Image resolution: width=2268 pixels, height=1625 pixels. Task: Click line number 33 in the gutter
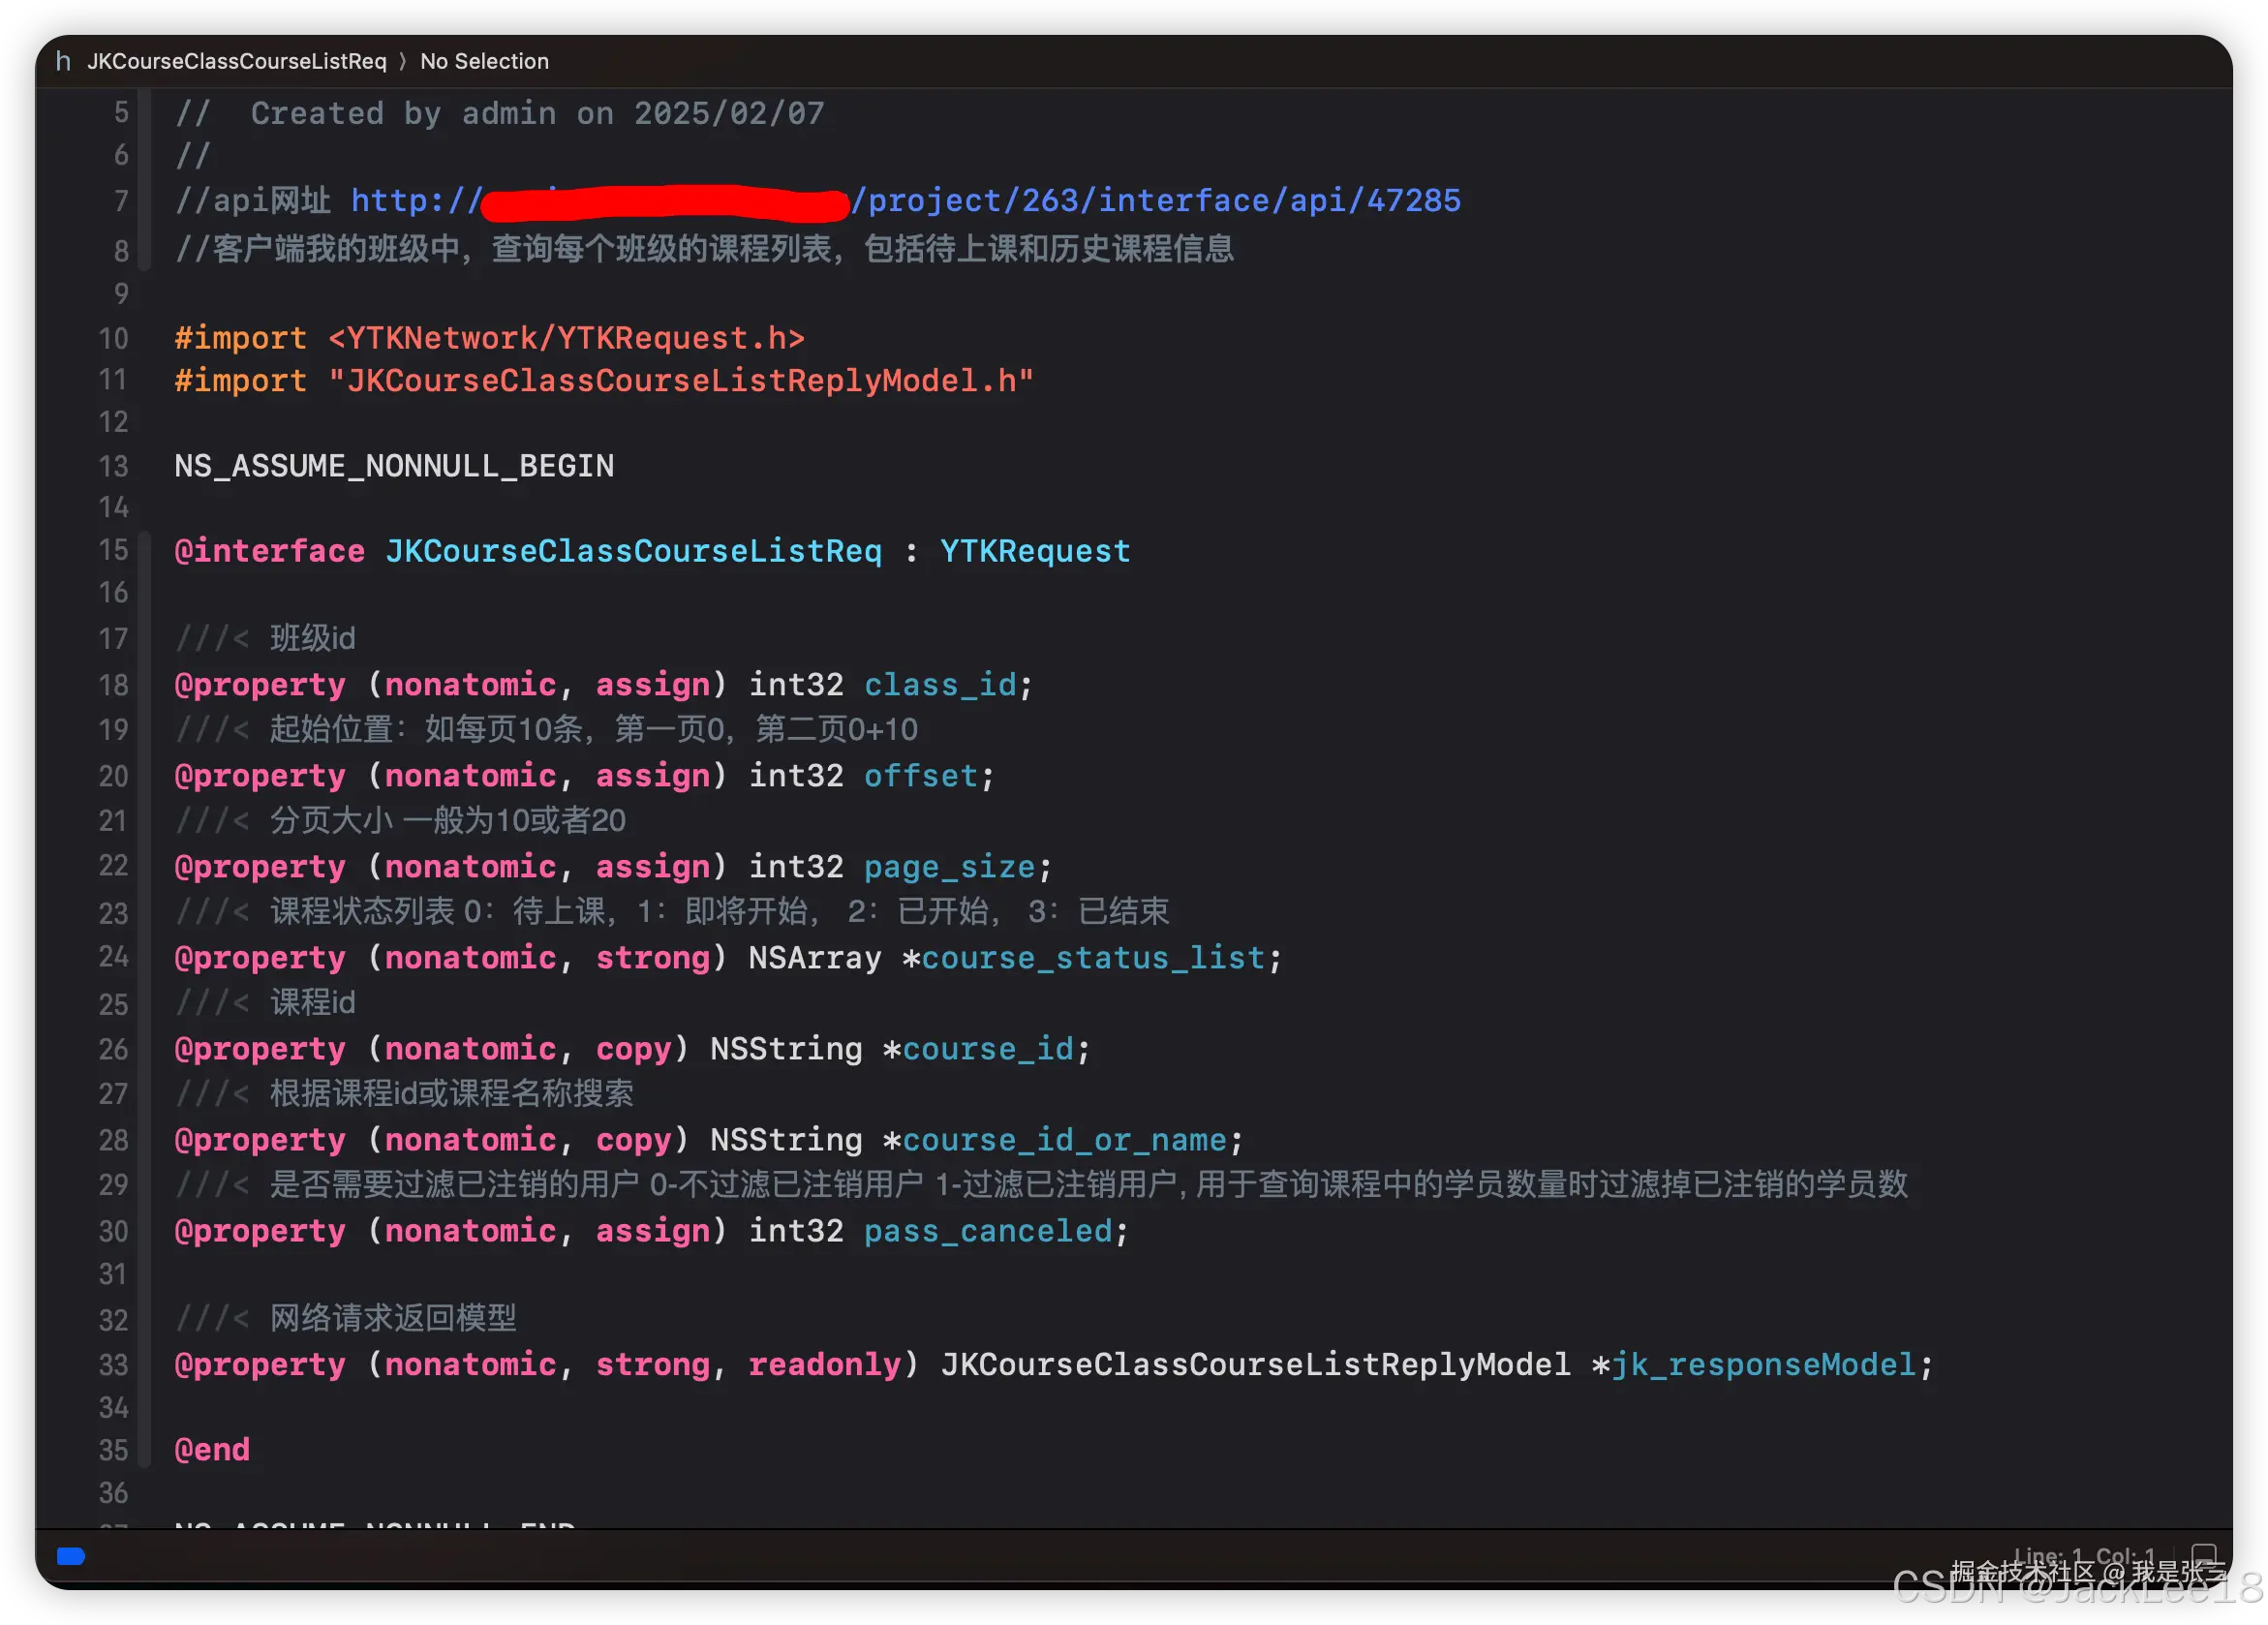(x=113, y=1365)
